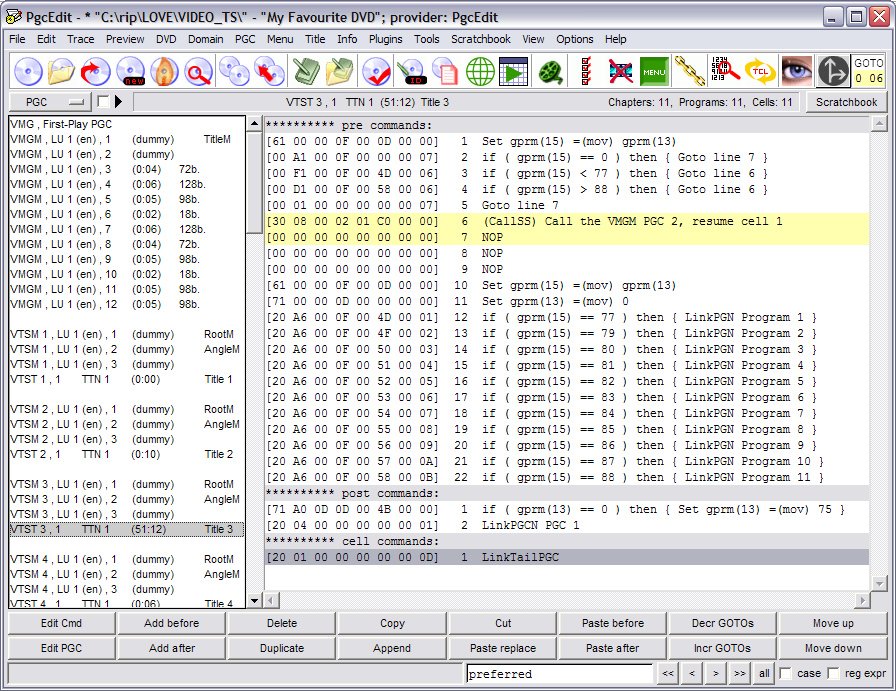
Task: Open the Preview menu
Action: [x=125, y=39]
